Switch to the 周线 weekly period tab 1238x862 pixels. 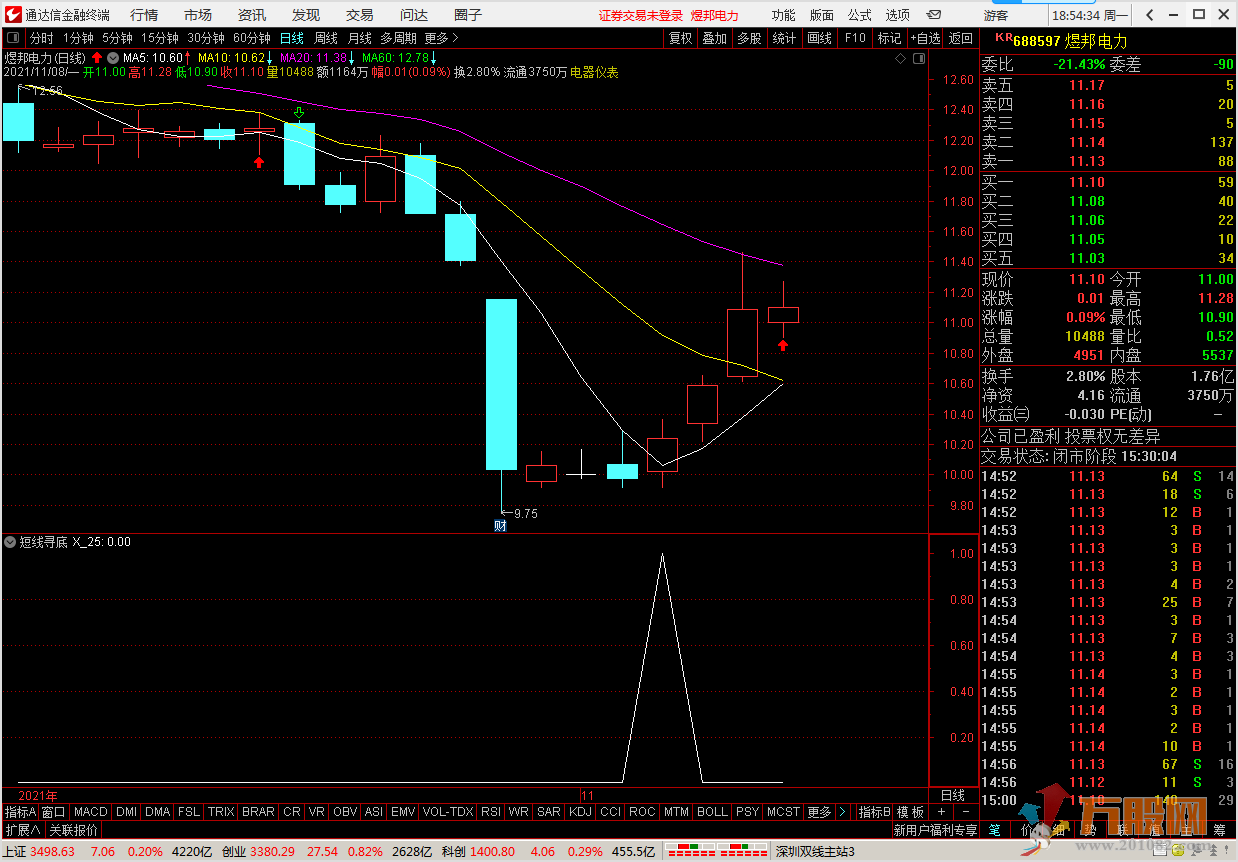point(326,38)
